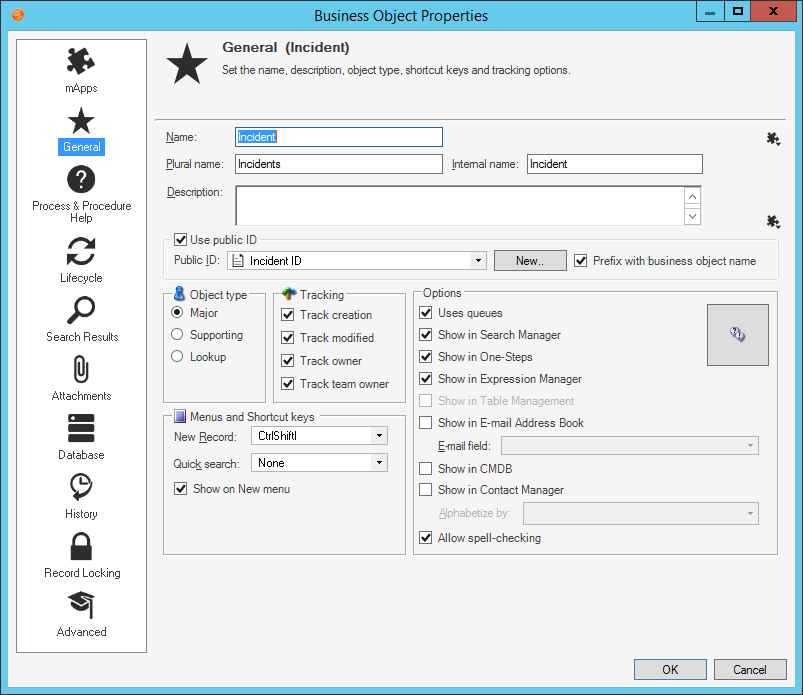
Task: Open the New Record shortcut dropdown
Action: (378, 436)
